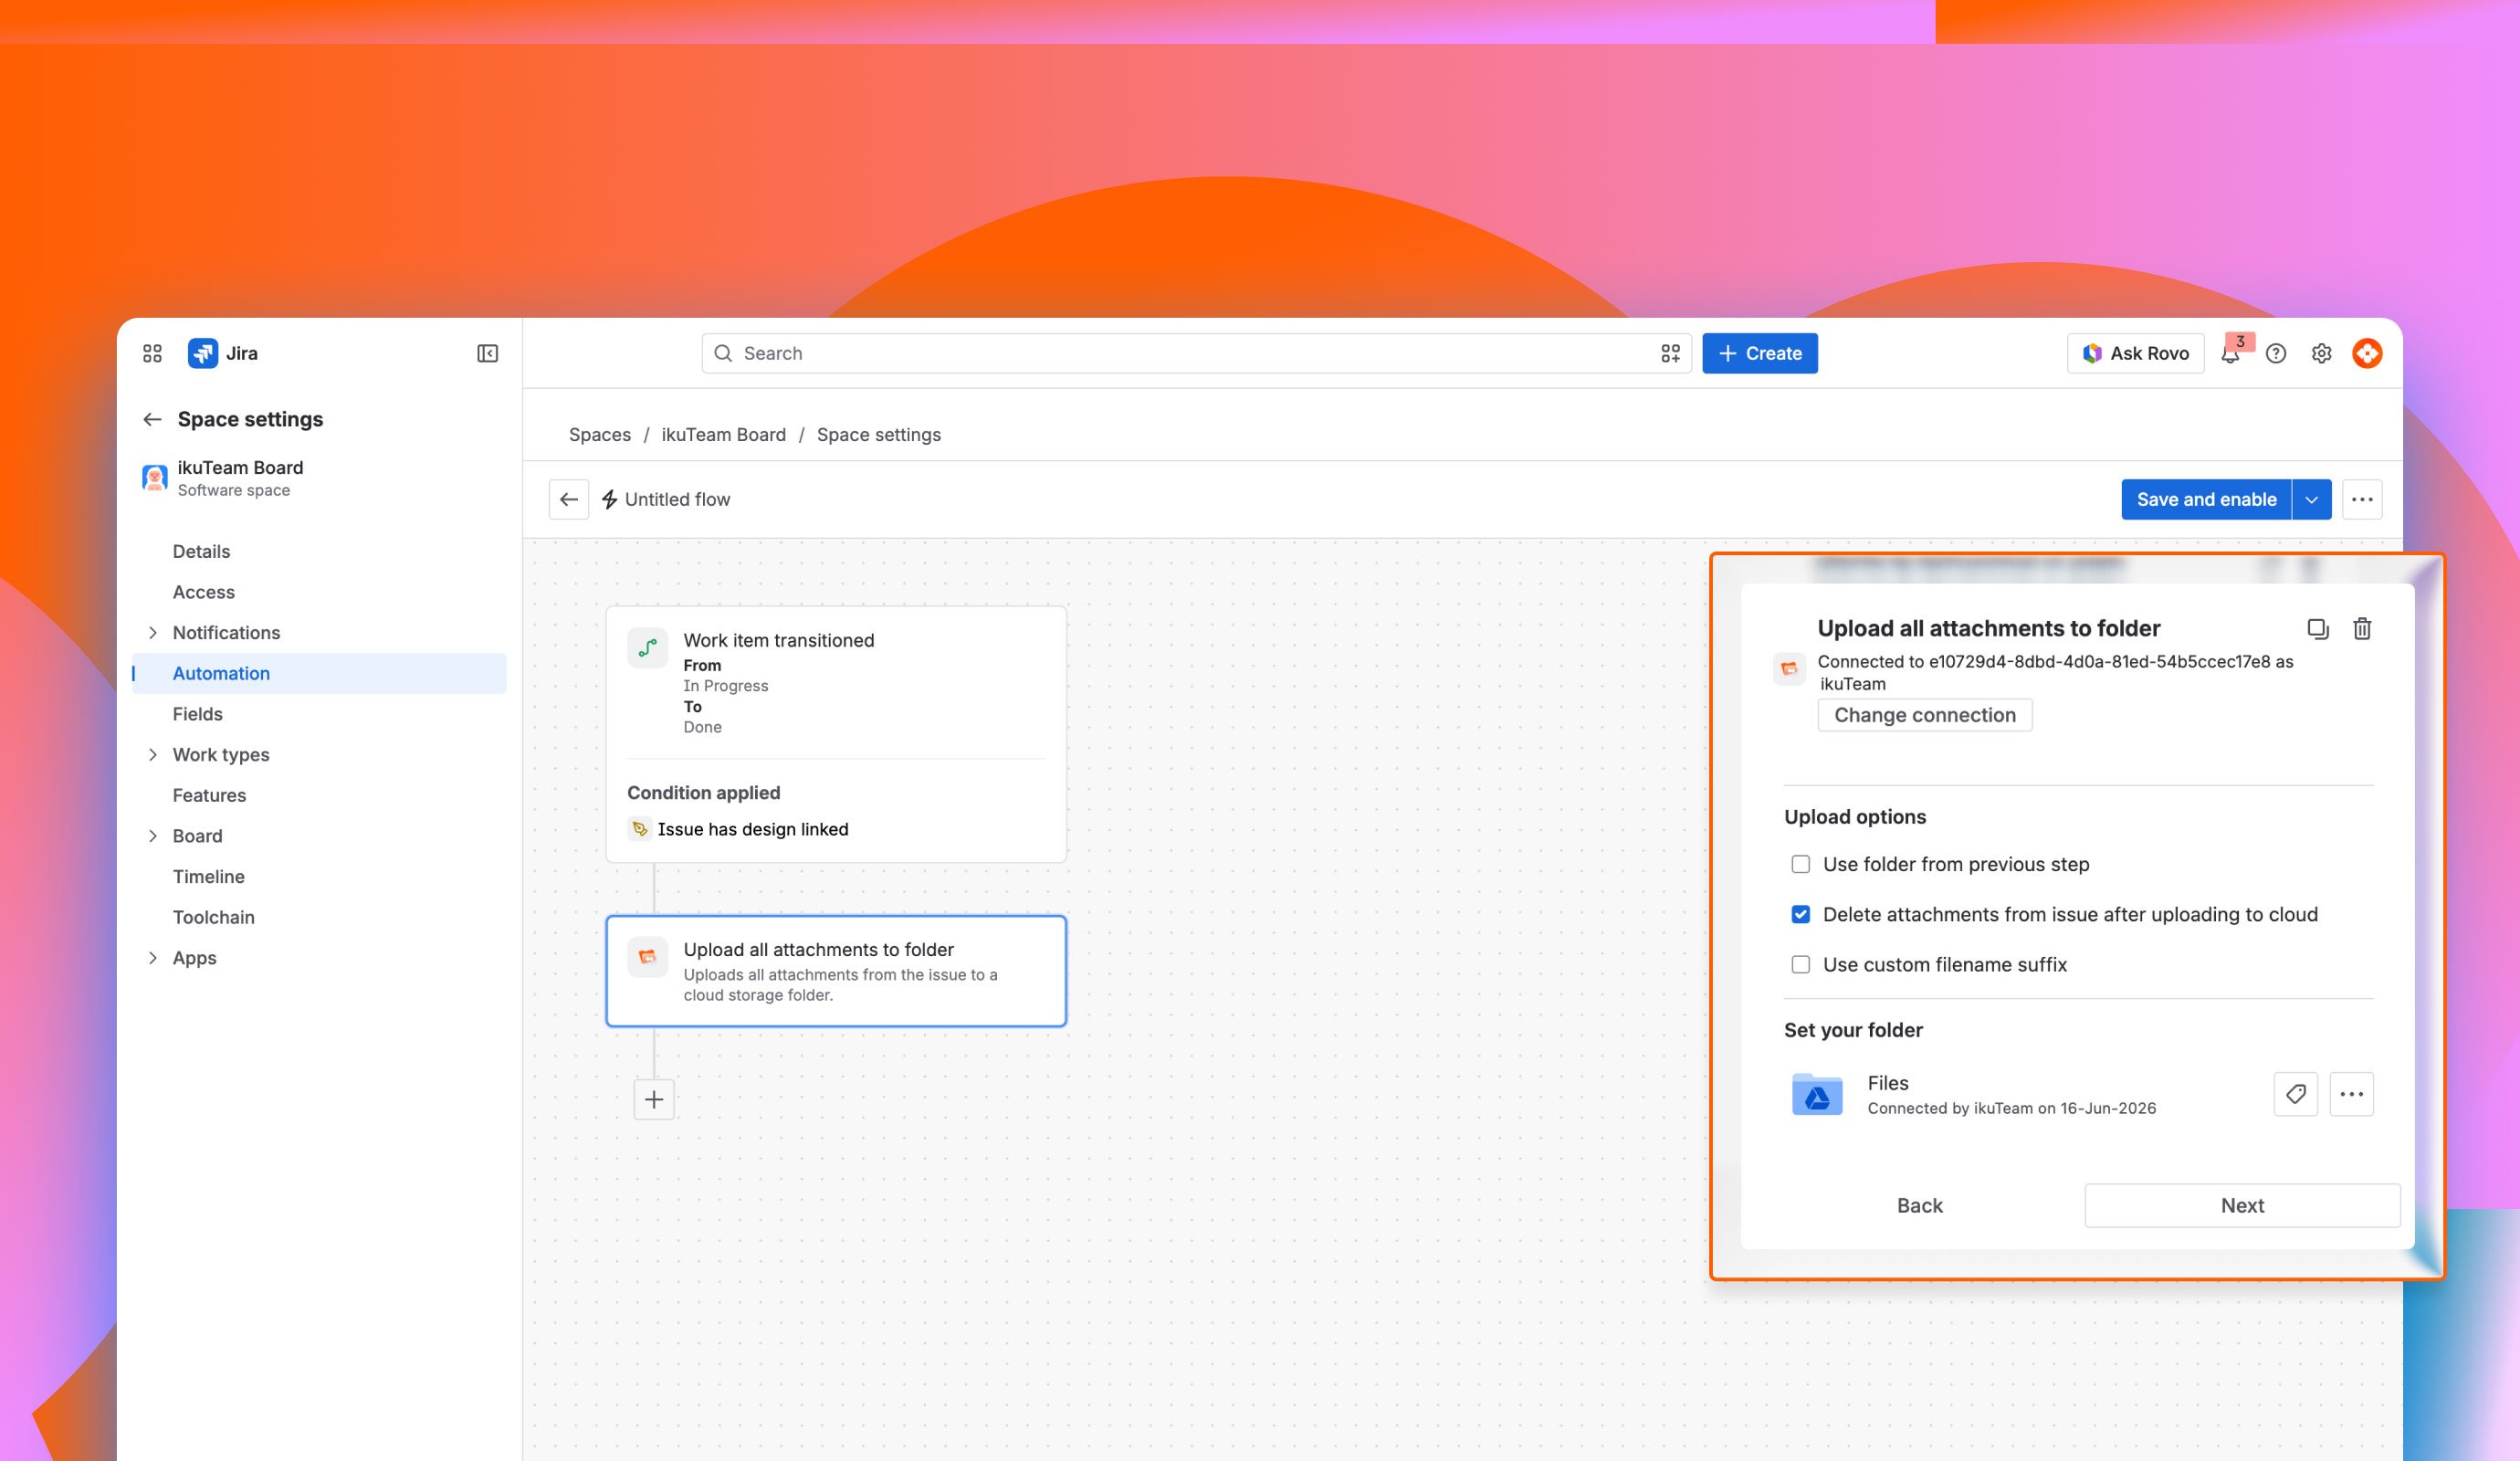Click the Back button in panel
Screen dimensions: 2520x1461
click(1919, 1205)
